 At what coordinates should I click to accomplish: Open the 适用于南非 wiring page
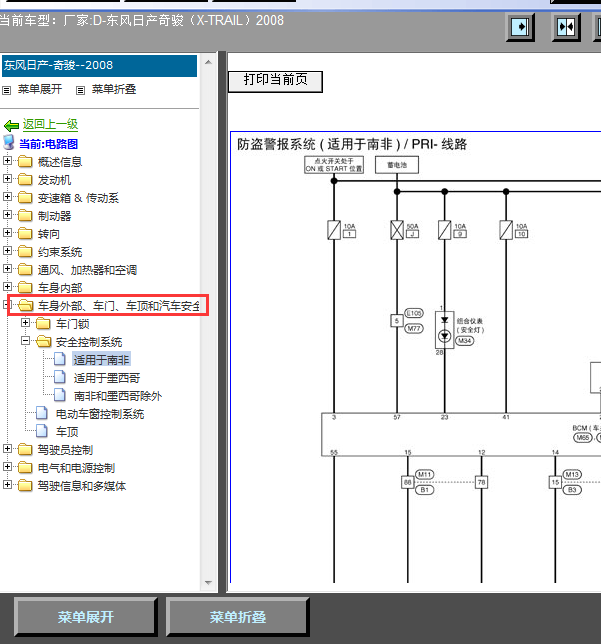(x=101, y=360)
